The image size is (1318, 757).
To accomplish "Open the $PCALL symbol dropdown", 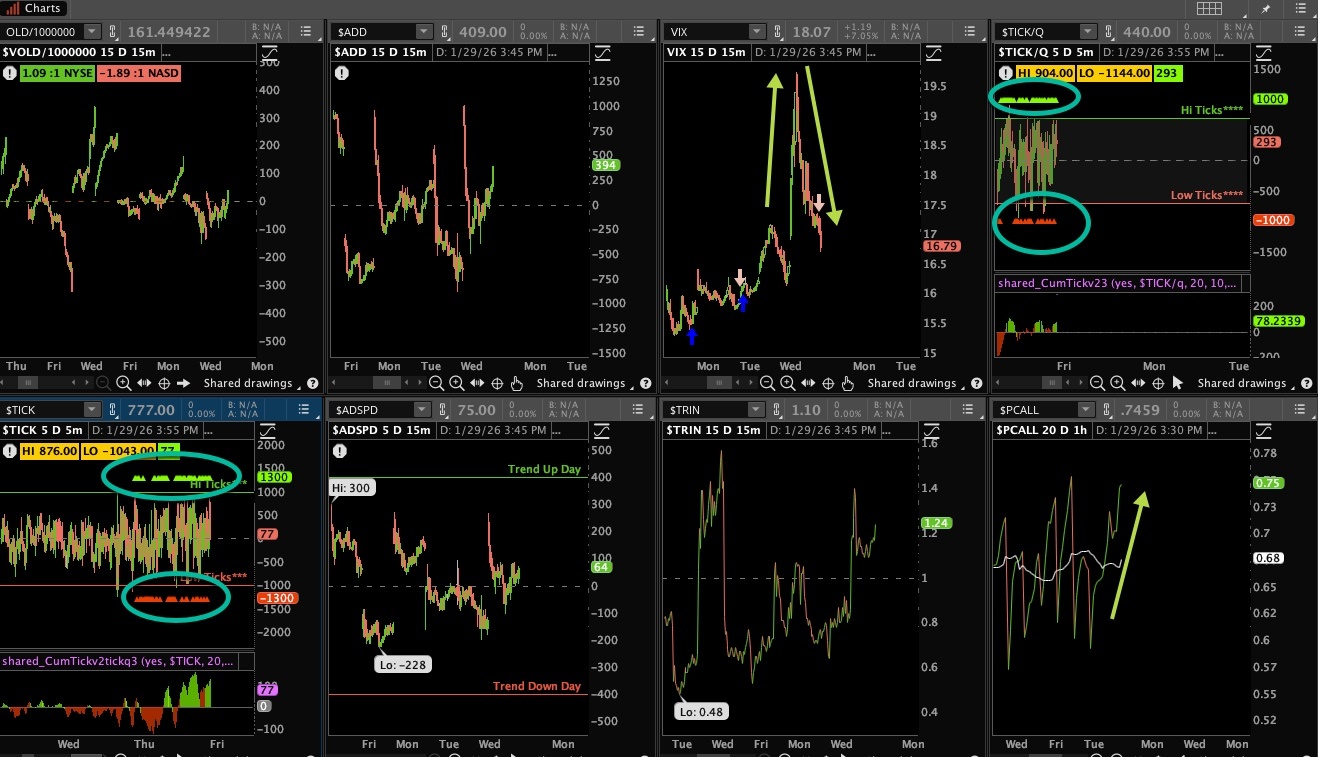I will 1084,410.
